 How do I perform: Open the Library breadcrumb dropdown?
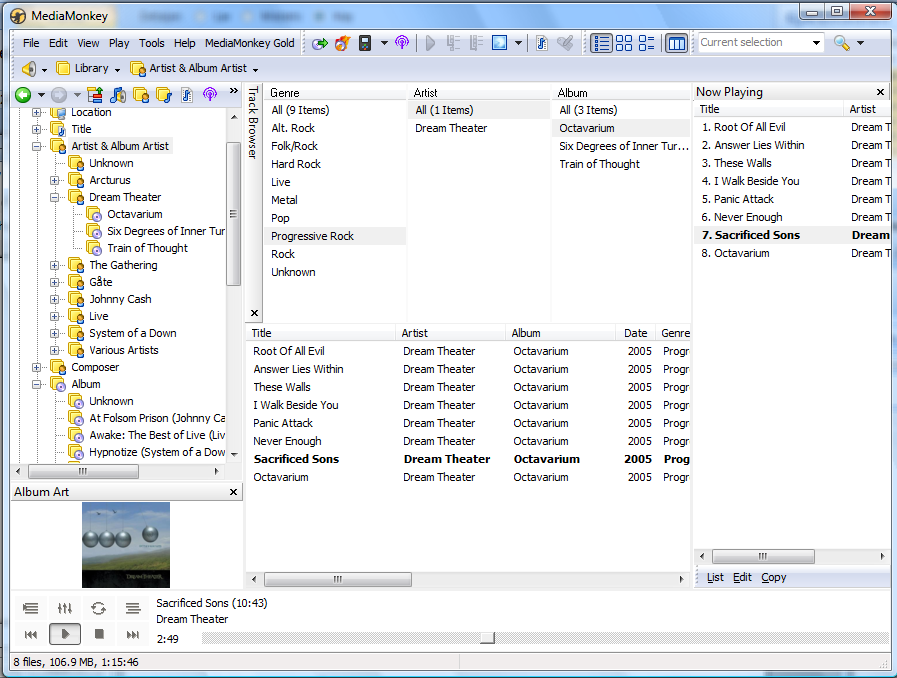pos(117,70)
